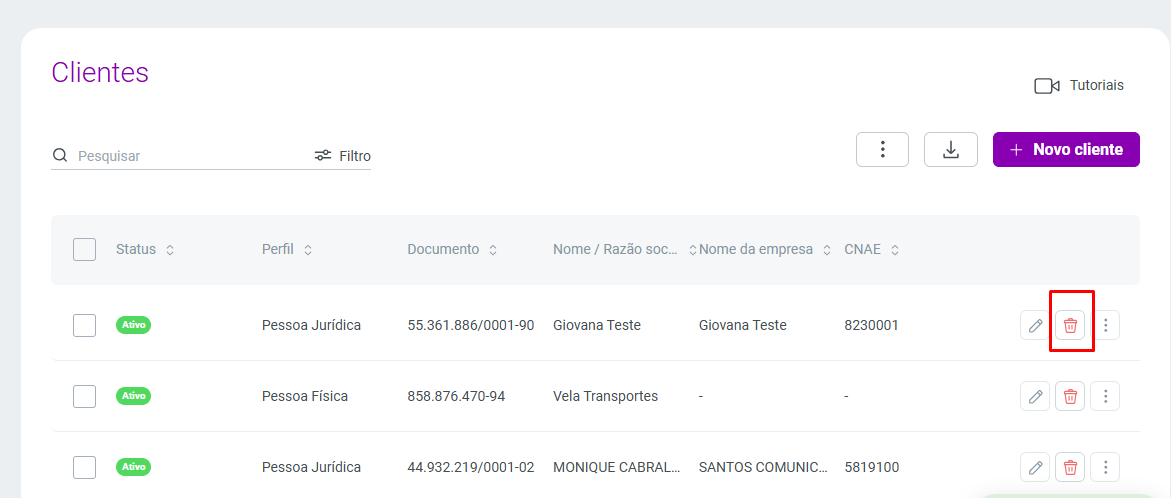Click the CNAE value 5819100

click(872, 467)
